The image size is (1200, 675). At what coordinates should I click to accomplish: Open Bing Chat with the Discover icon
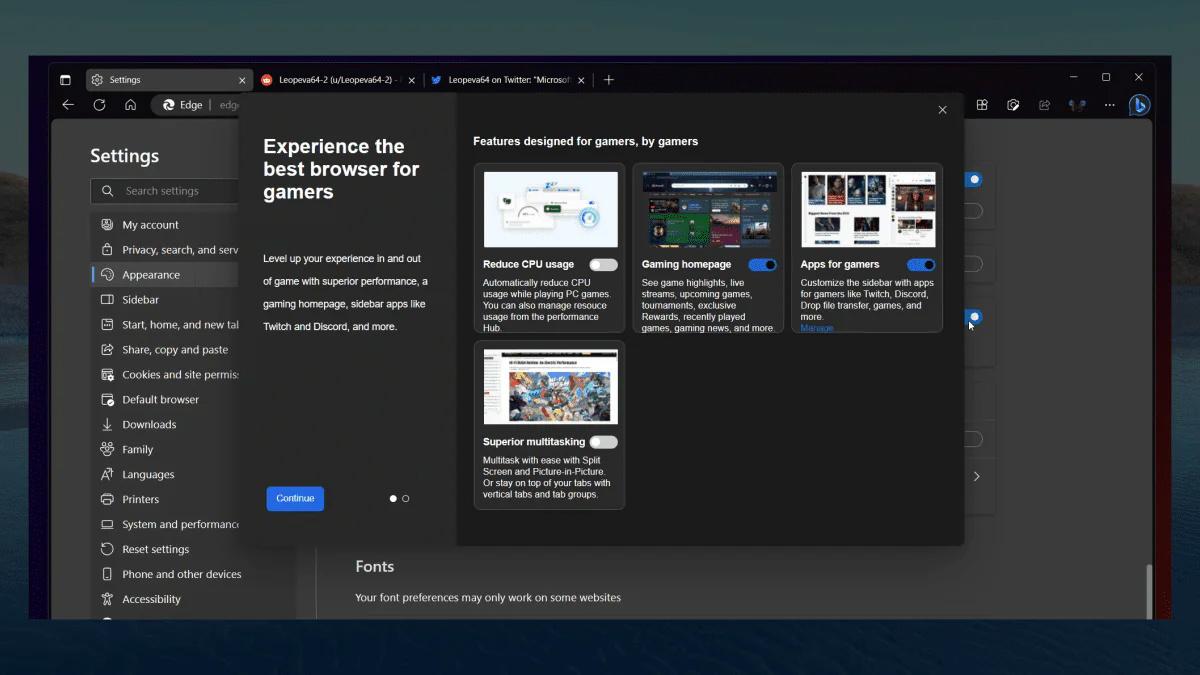[x=1139, y=104]
